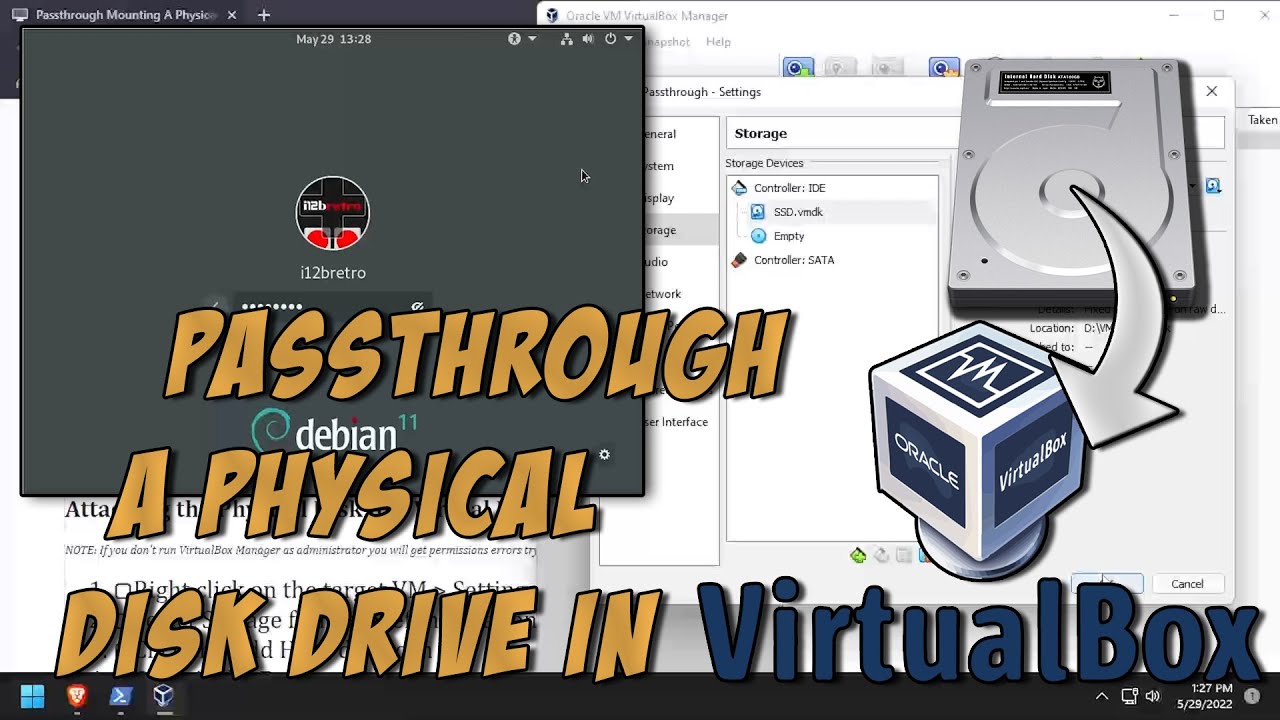This screenshot has width=1280, height=720.
Task: Open Brave browser from the taskbar
Action: [x=77, y=696]
